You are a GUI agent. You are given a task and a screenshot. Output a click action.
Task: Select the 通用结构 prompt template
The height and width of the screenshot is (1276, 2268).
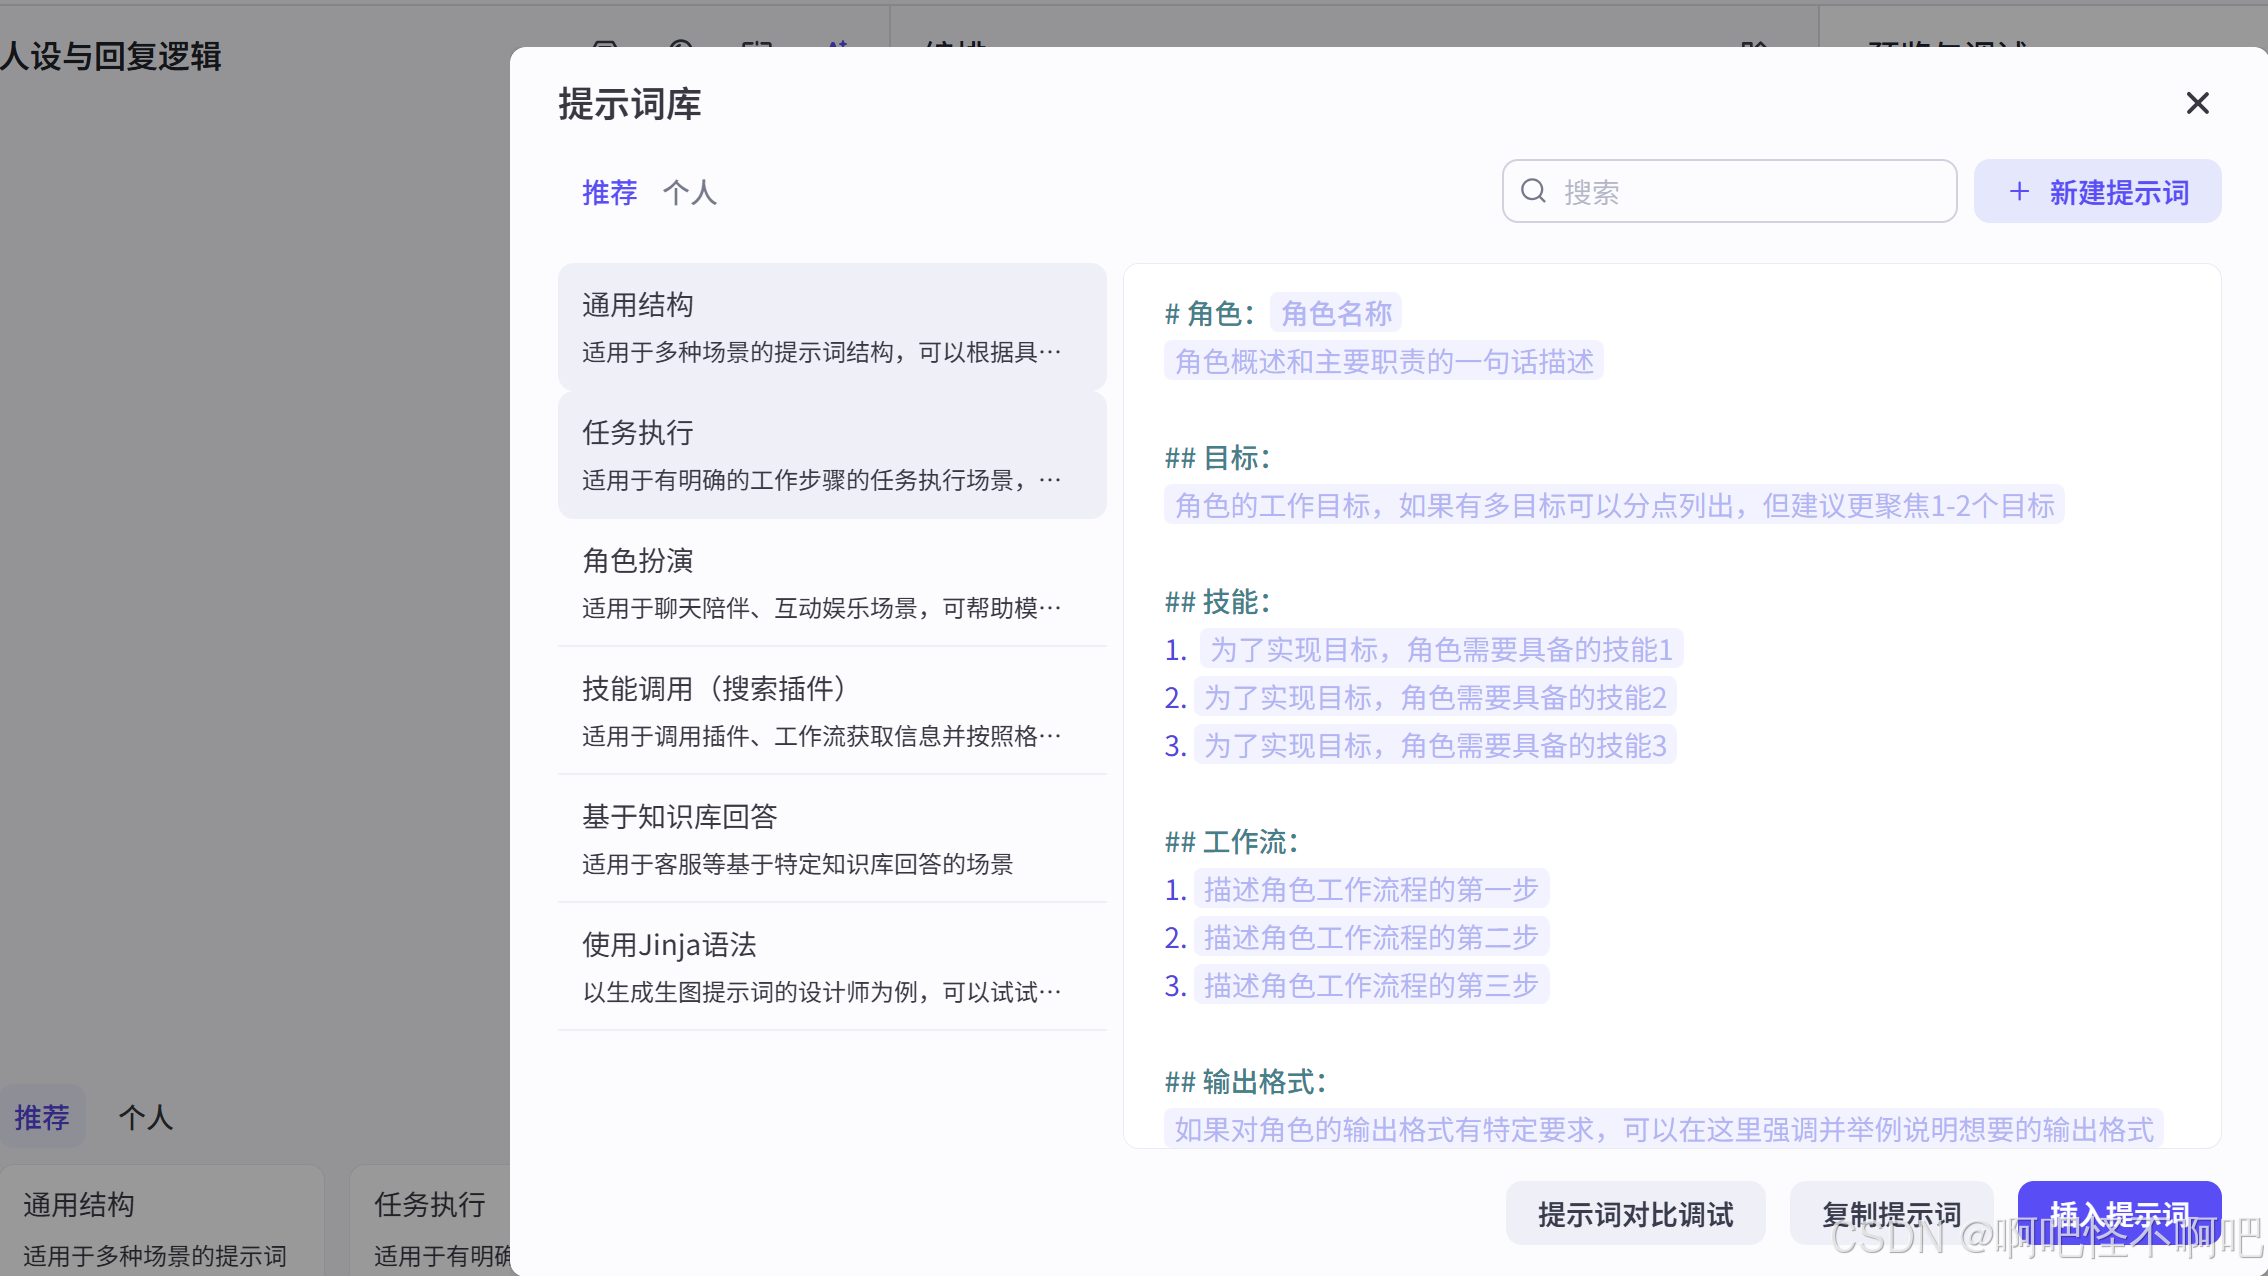(x=831, y=326)
